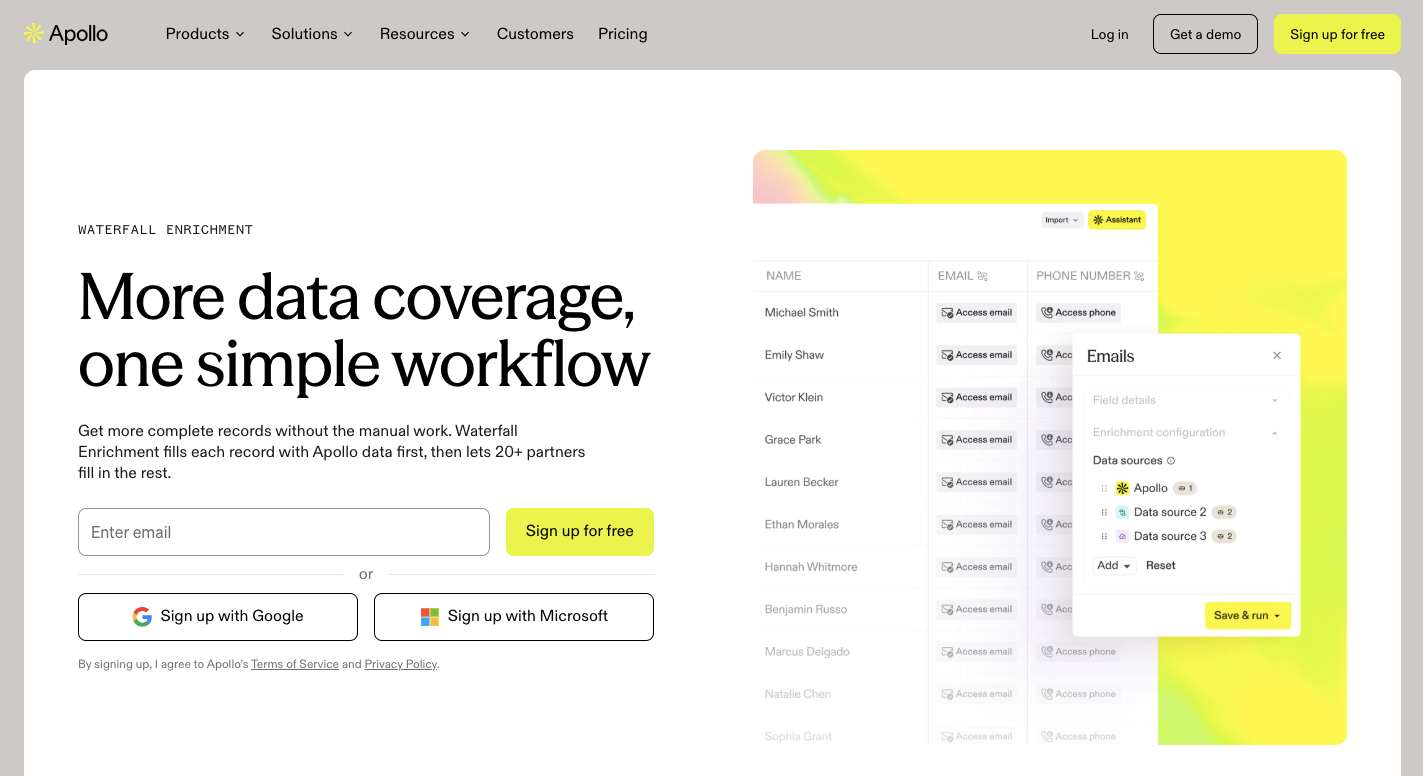Viewport: 1423px width, 776px height.
Task: Open the Import dropdown above the table
Action: [1061, 220]
